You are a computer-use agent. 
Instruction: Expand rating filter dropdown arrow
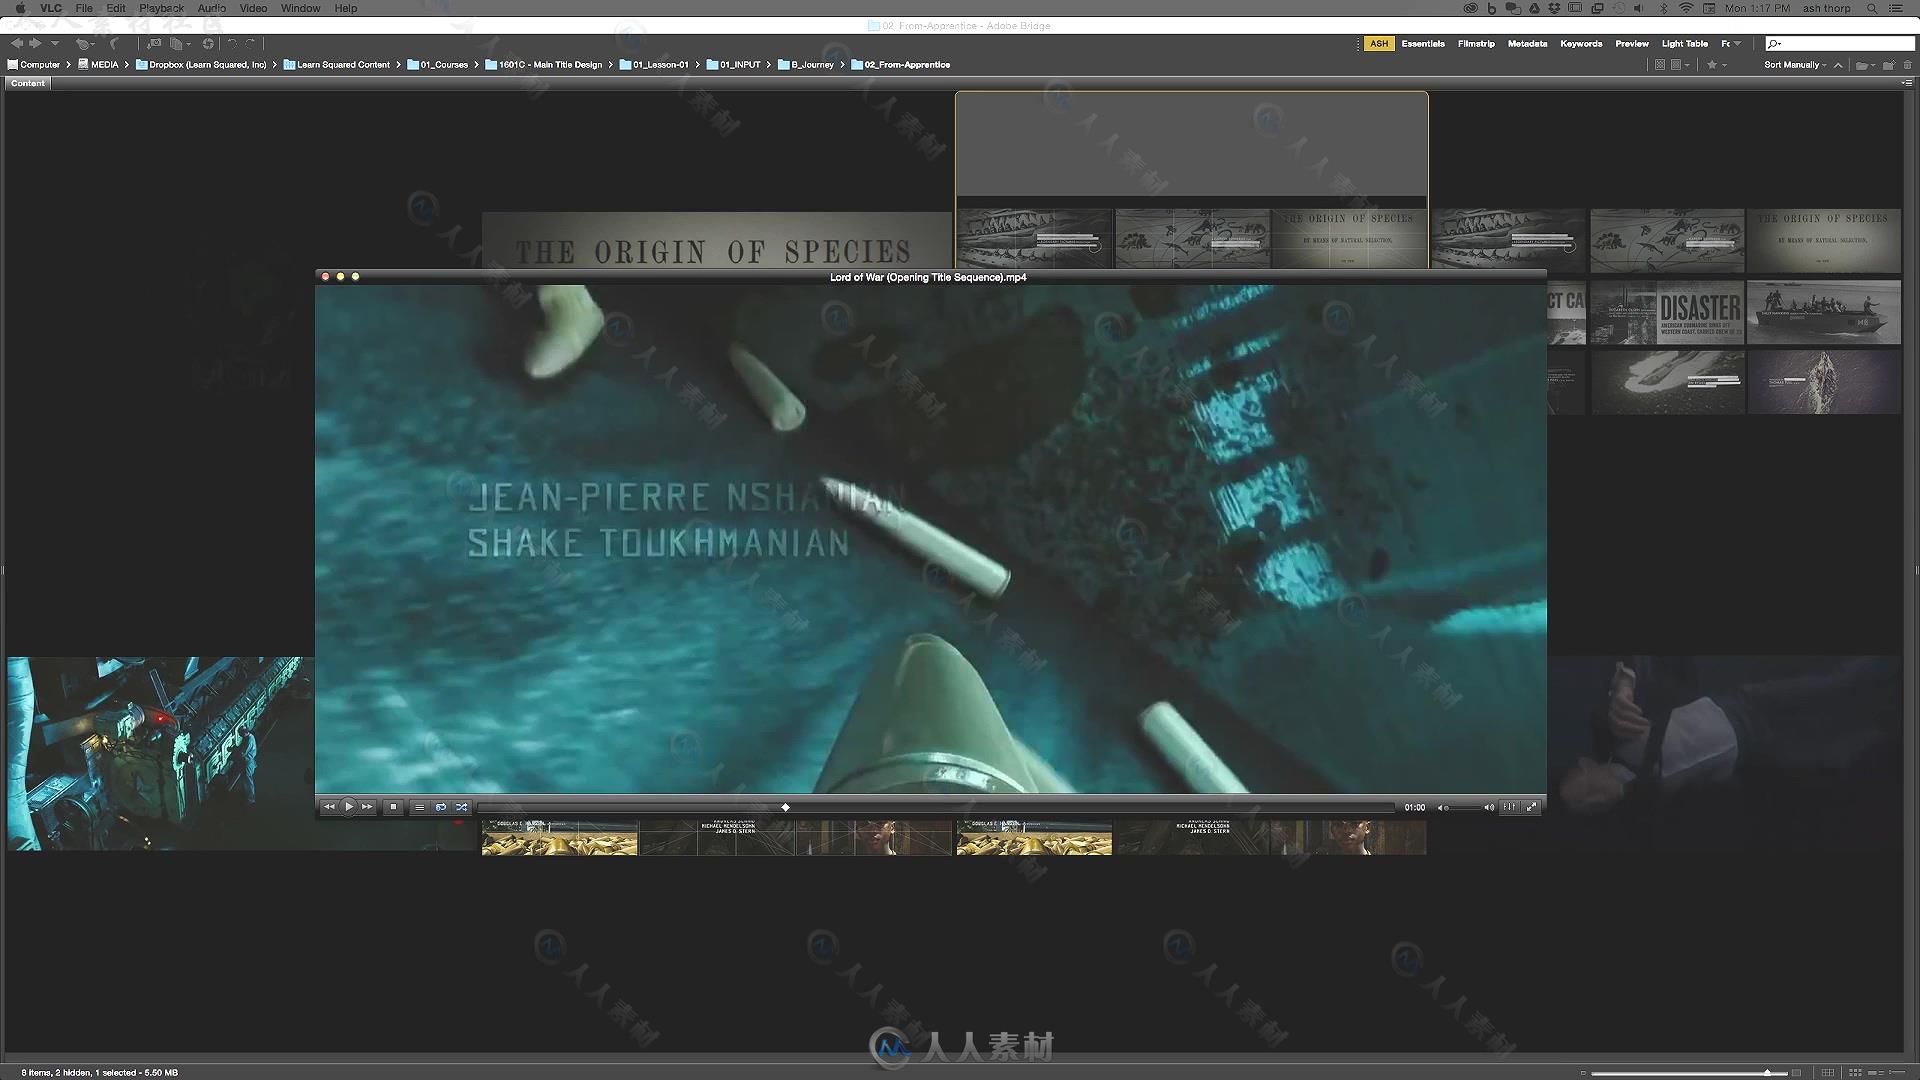point(1724,65)
